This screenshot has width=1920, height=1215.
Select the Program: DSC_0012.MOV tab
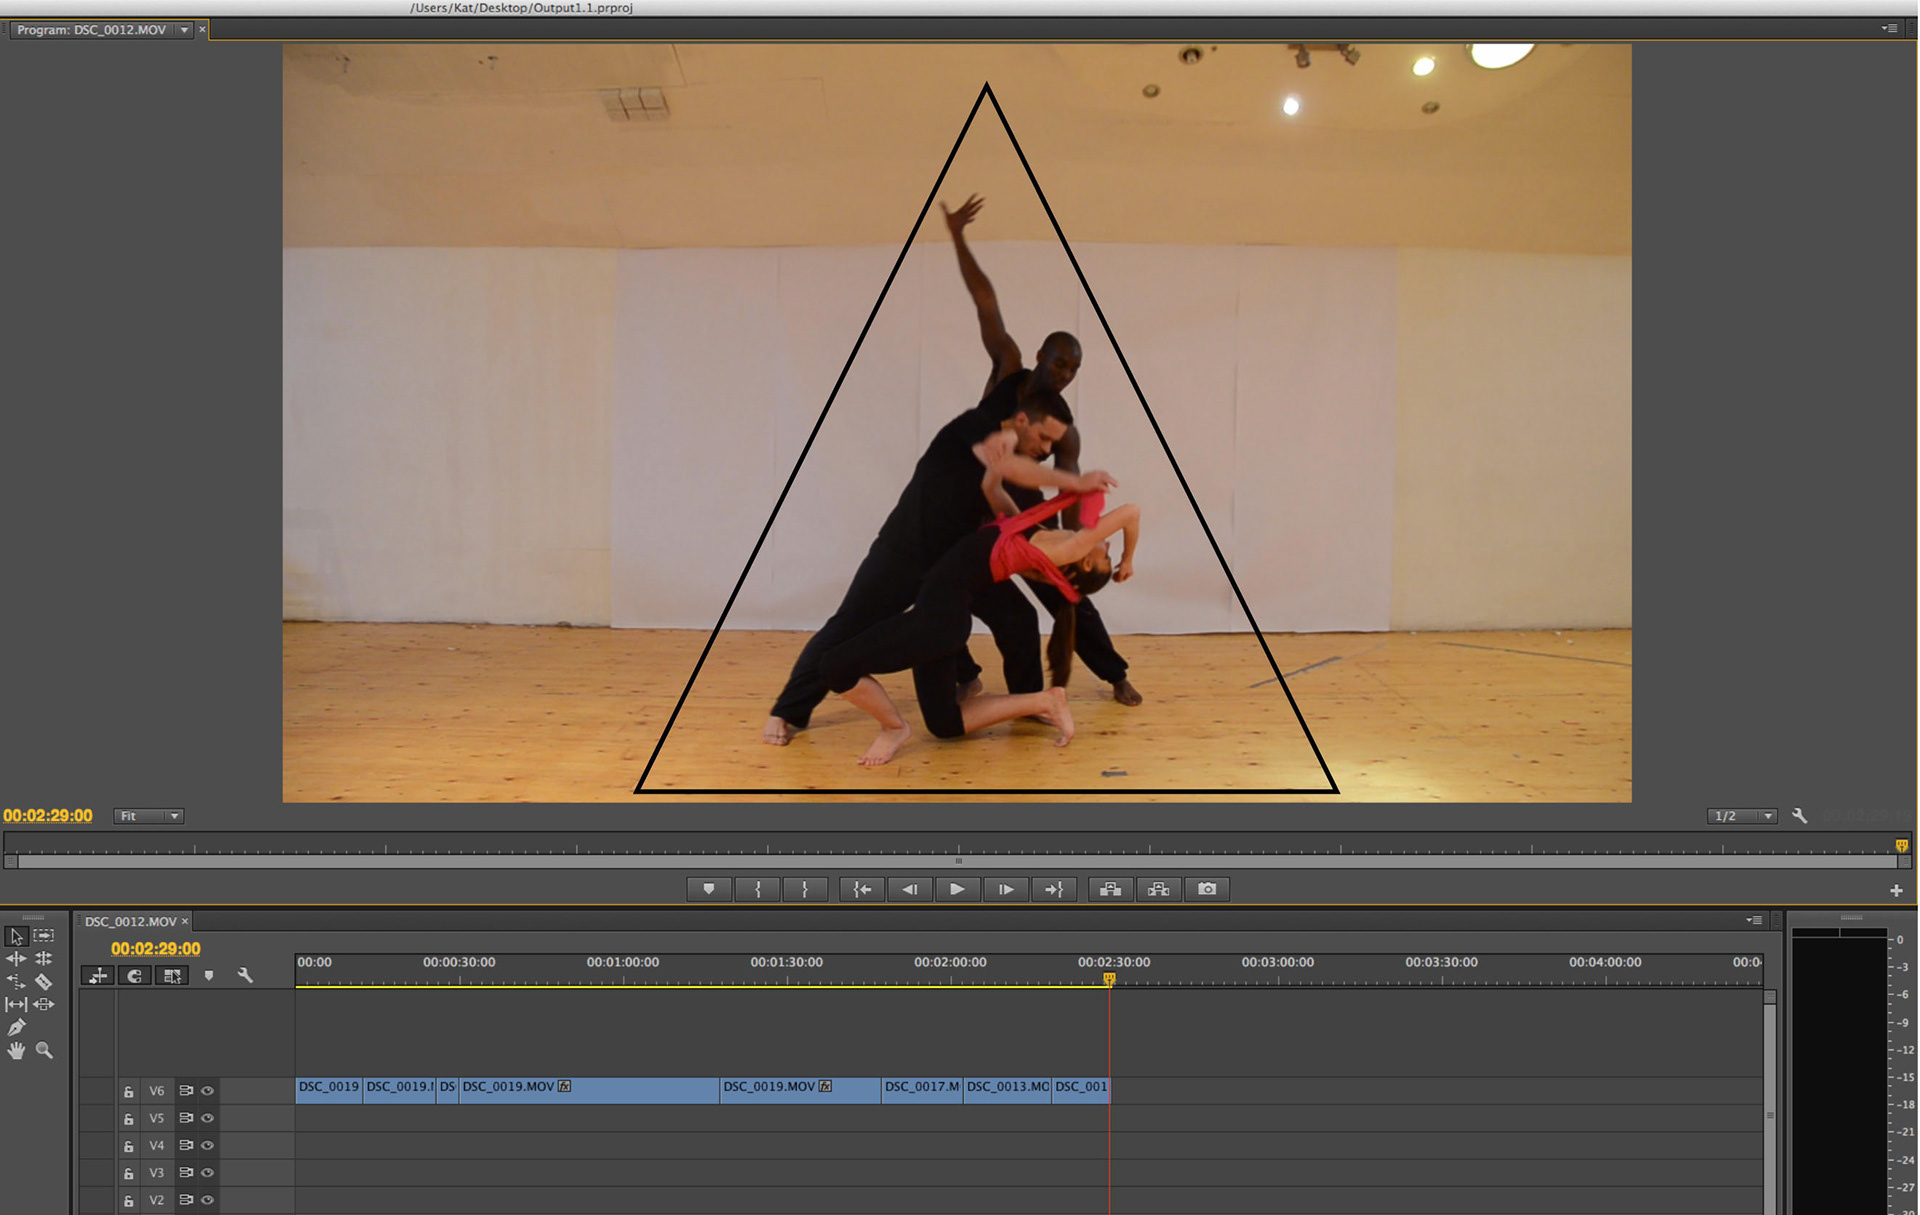pos(91,30)
